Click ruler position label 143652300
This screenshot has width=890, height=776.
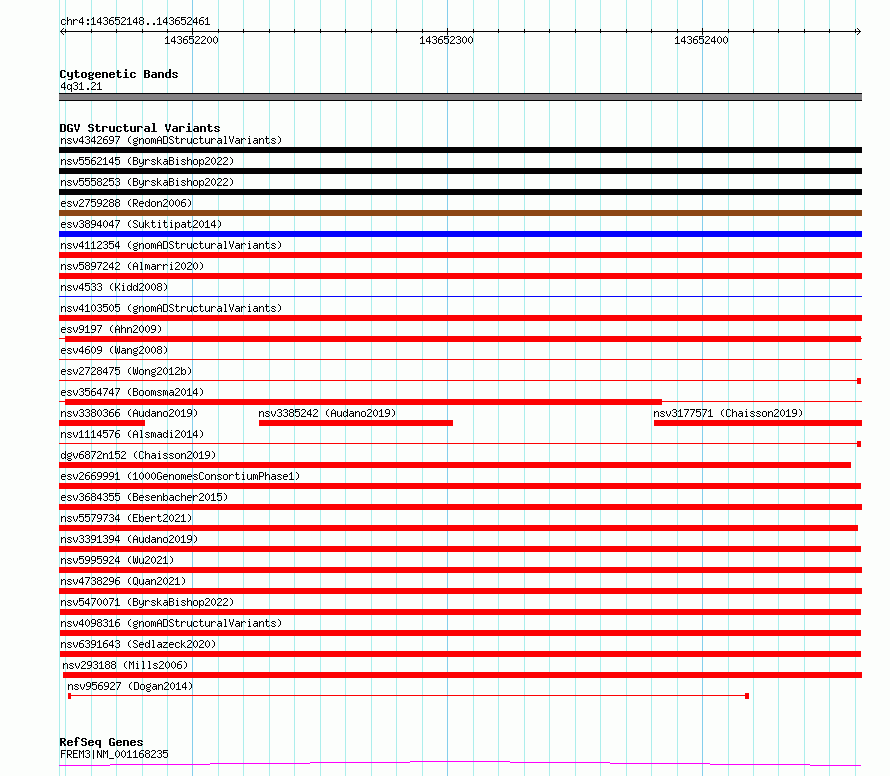pyautogui.click(x=446, y=40)
